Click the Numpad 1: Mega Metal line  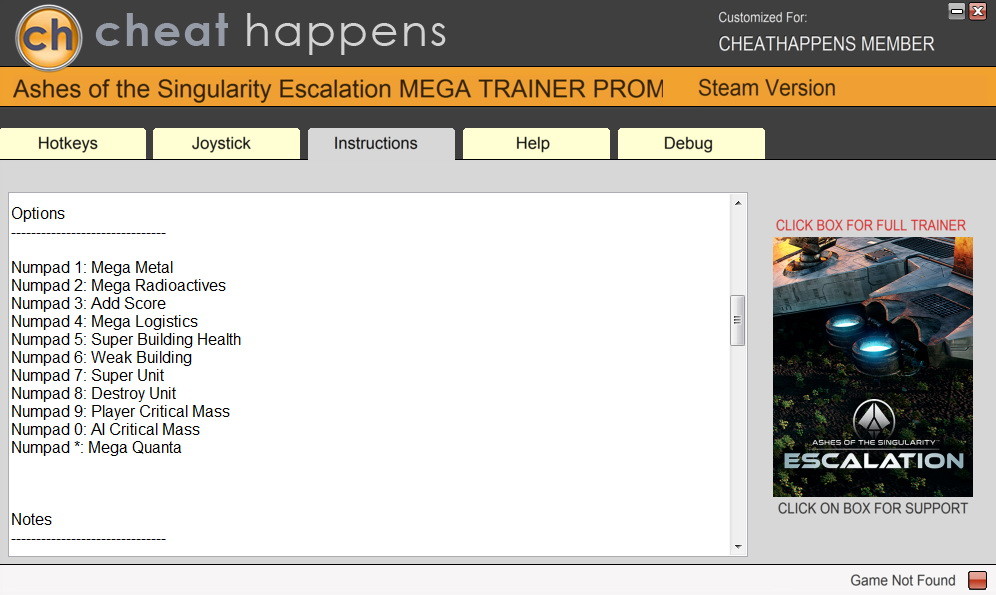[x=92, y=267]
